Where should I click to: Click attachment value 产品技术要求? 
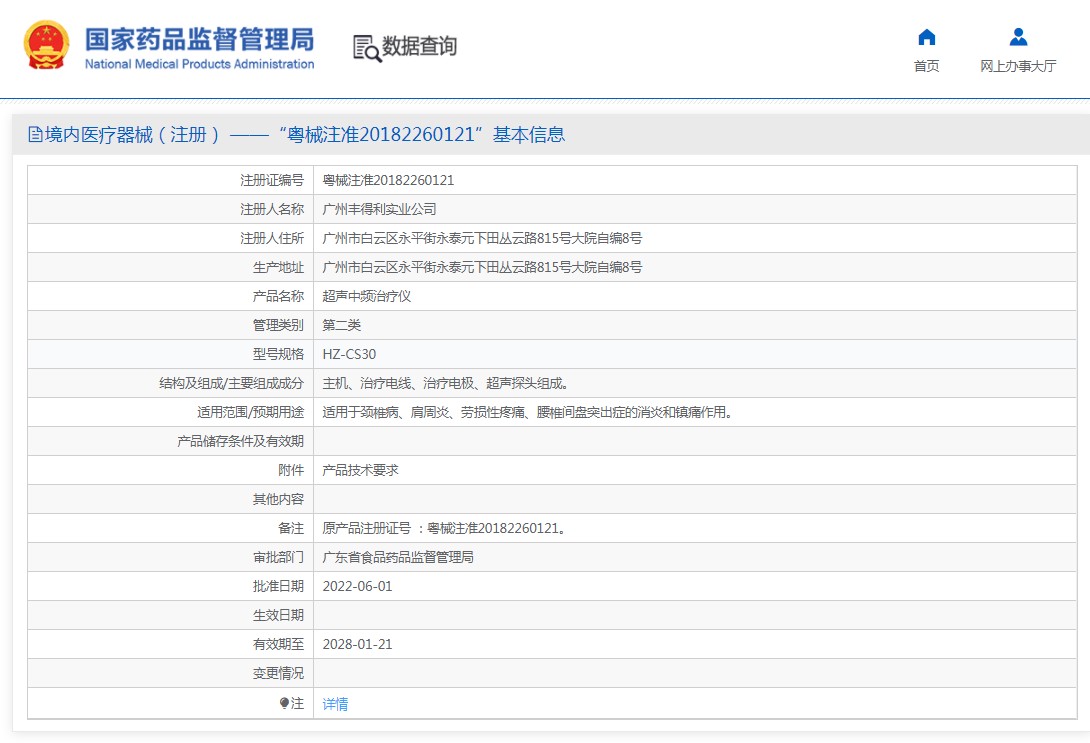click(361, 471)
